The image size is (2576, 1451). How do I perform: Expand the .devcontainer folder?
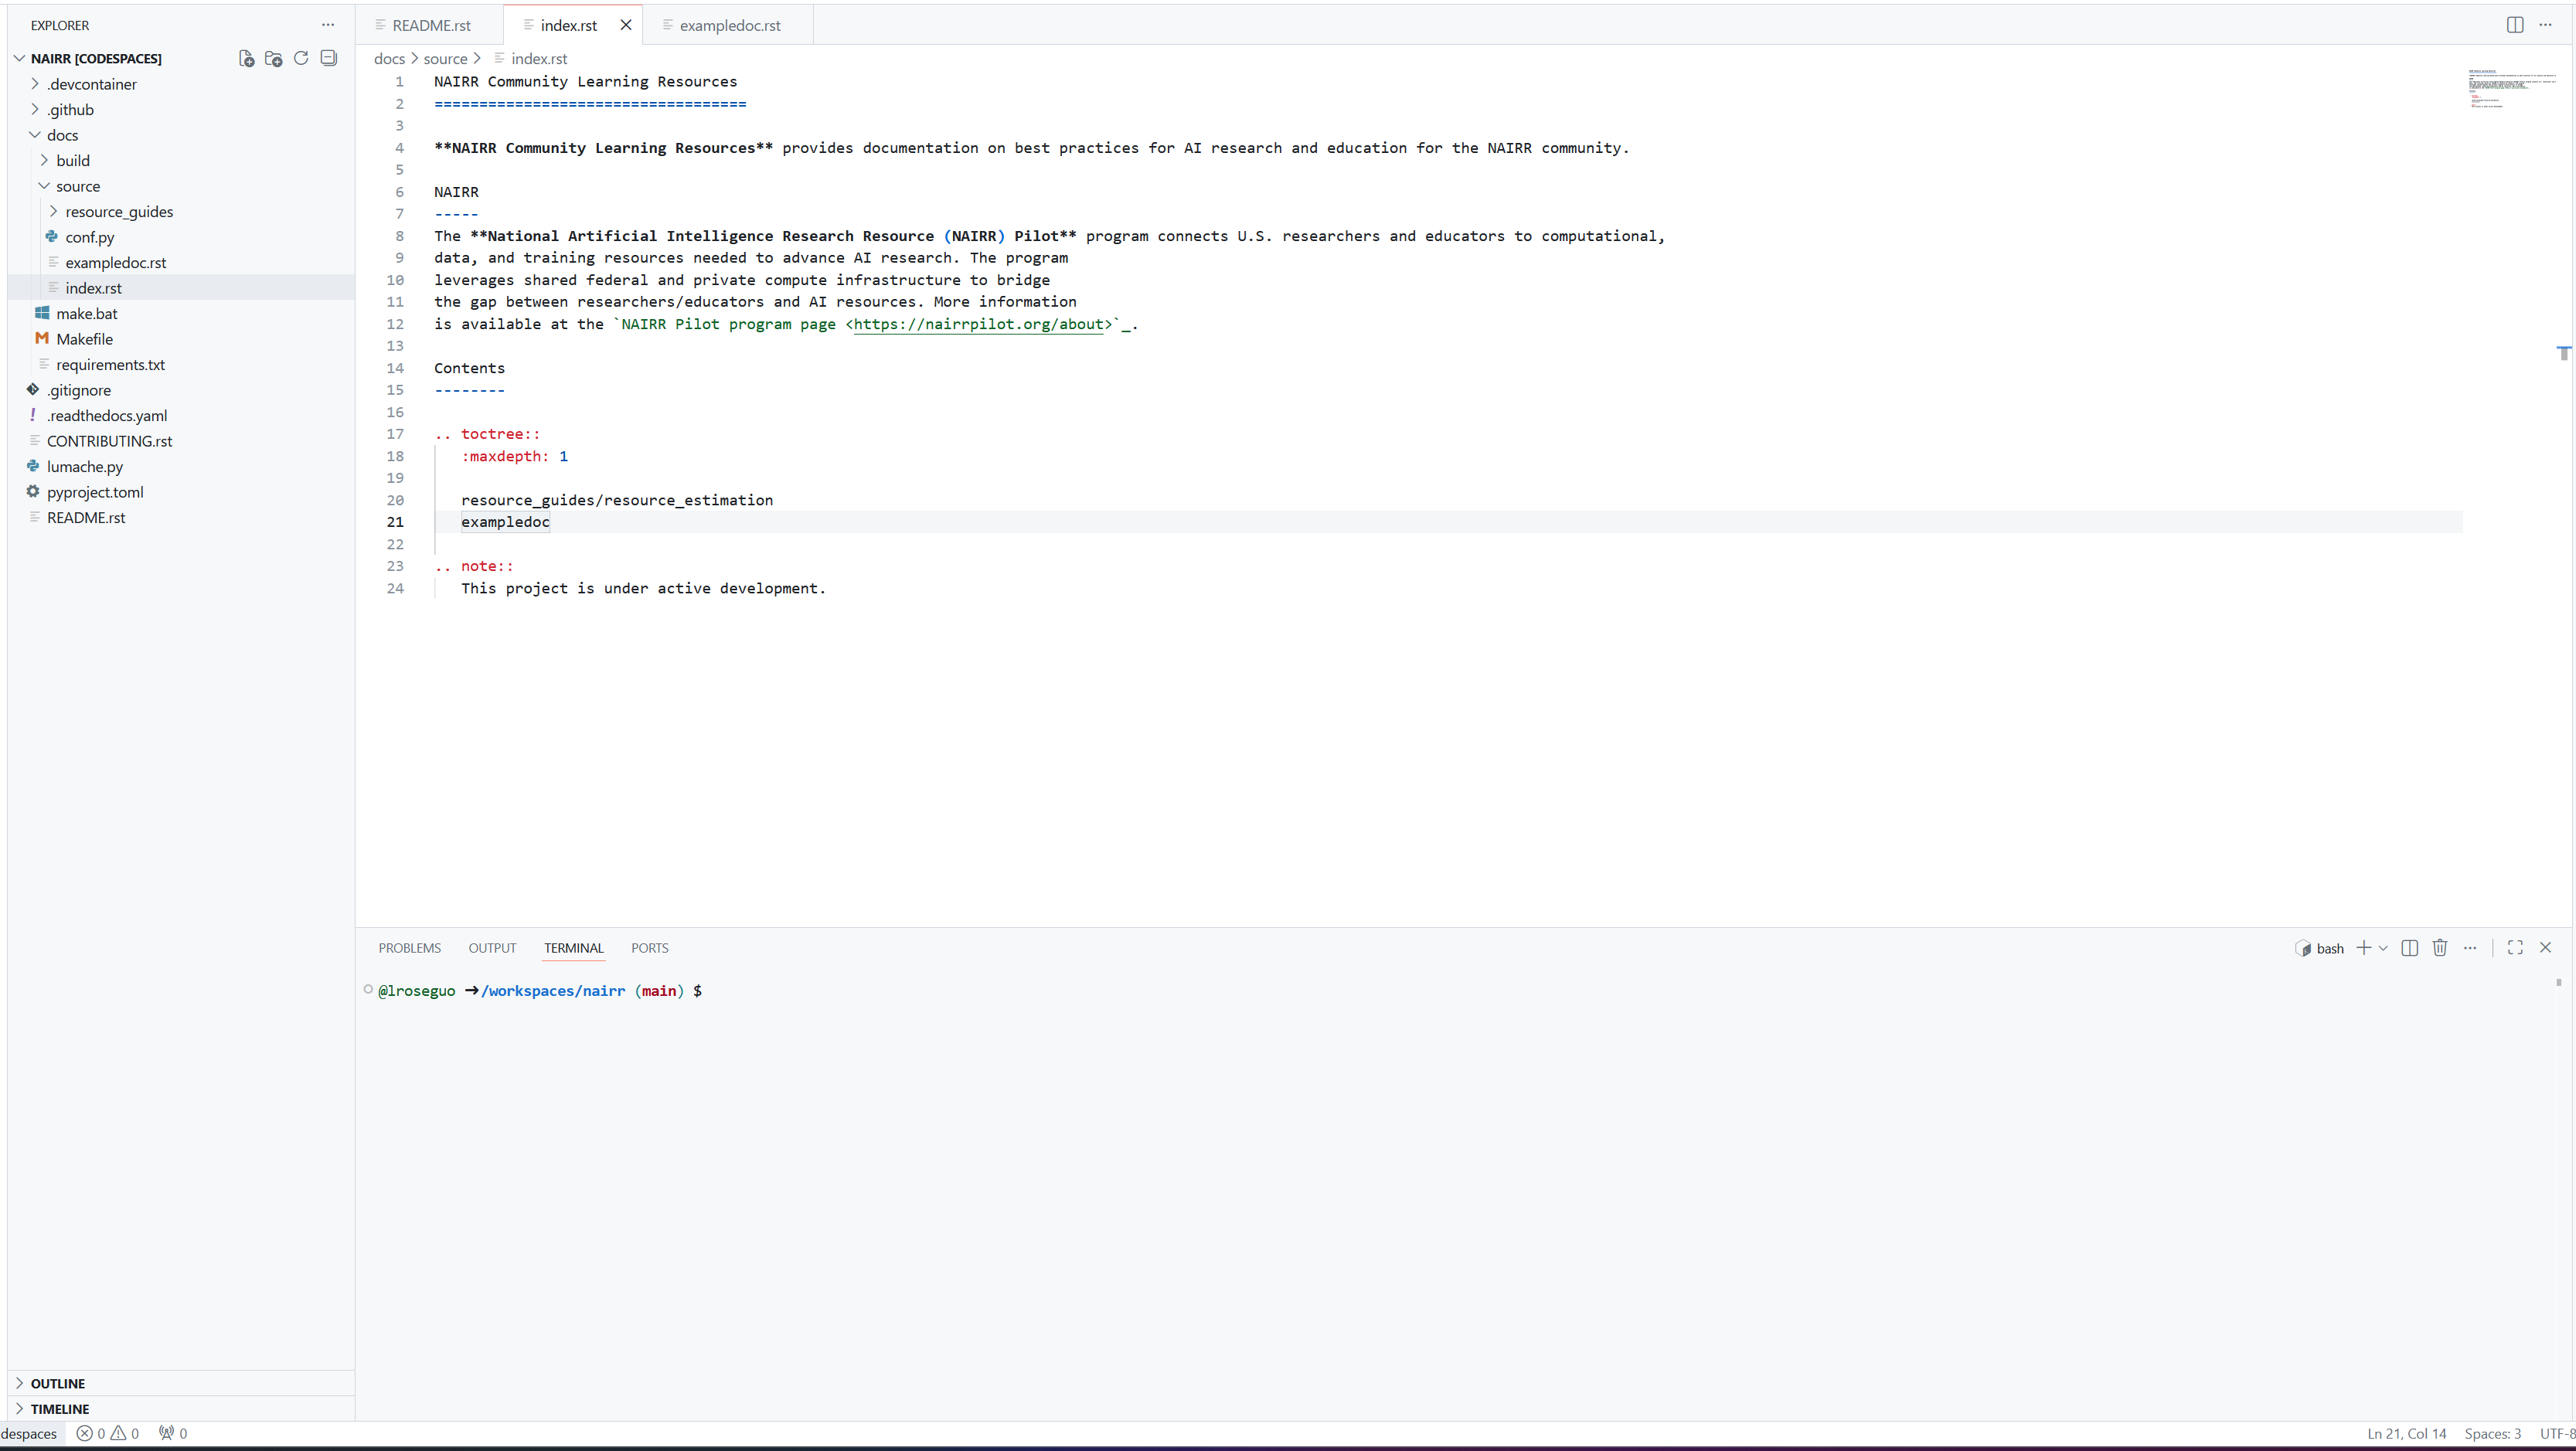click(x=35, y=84)
